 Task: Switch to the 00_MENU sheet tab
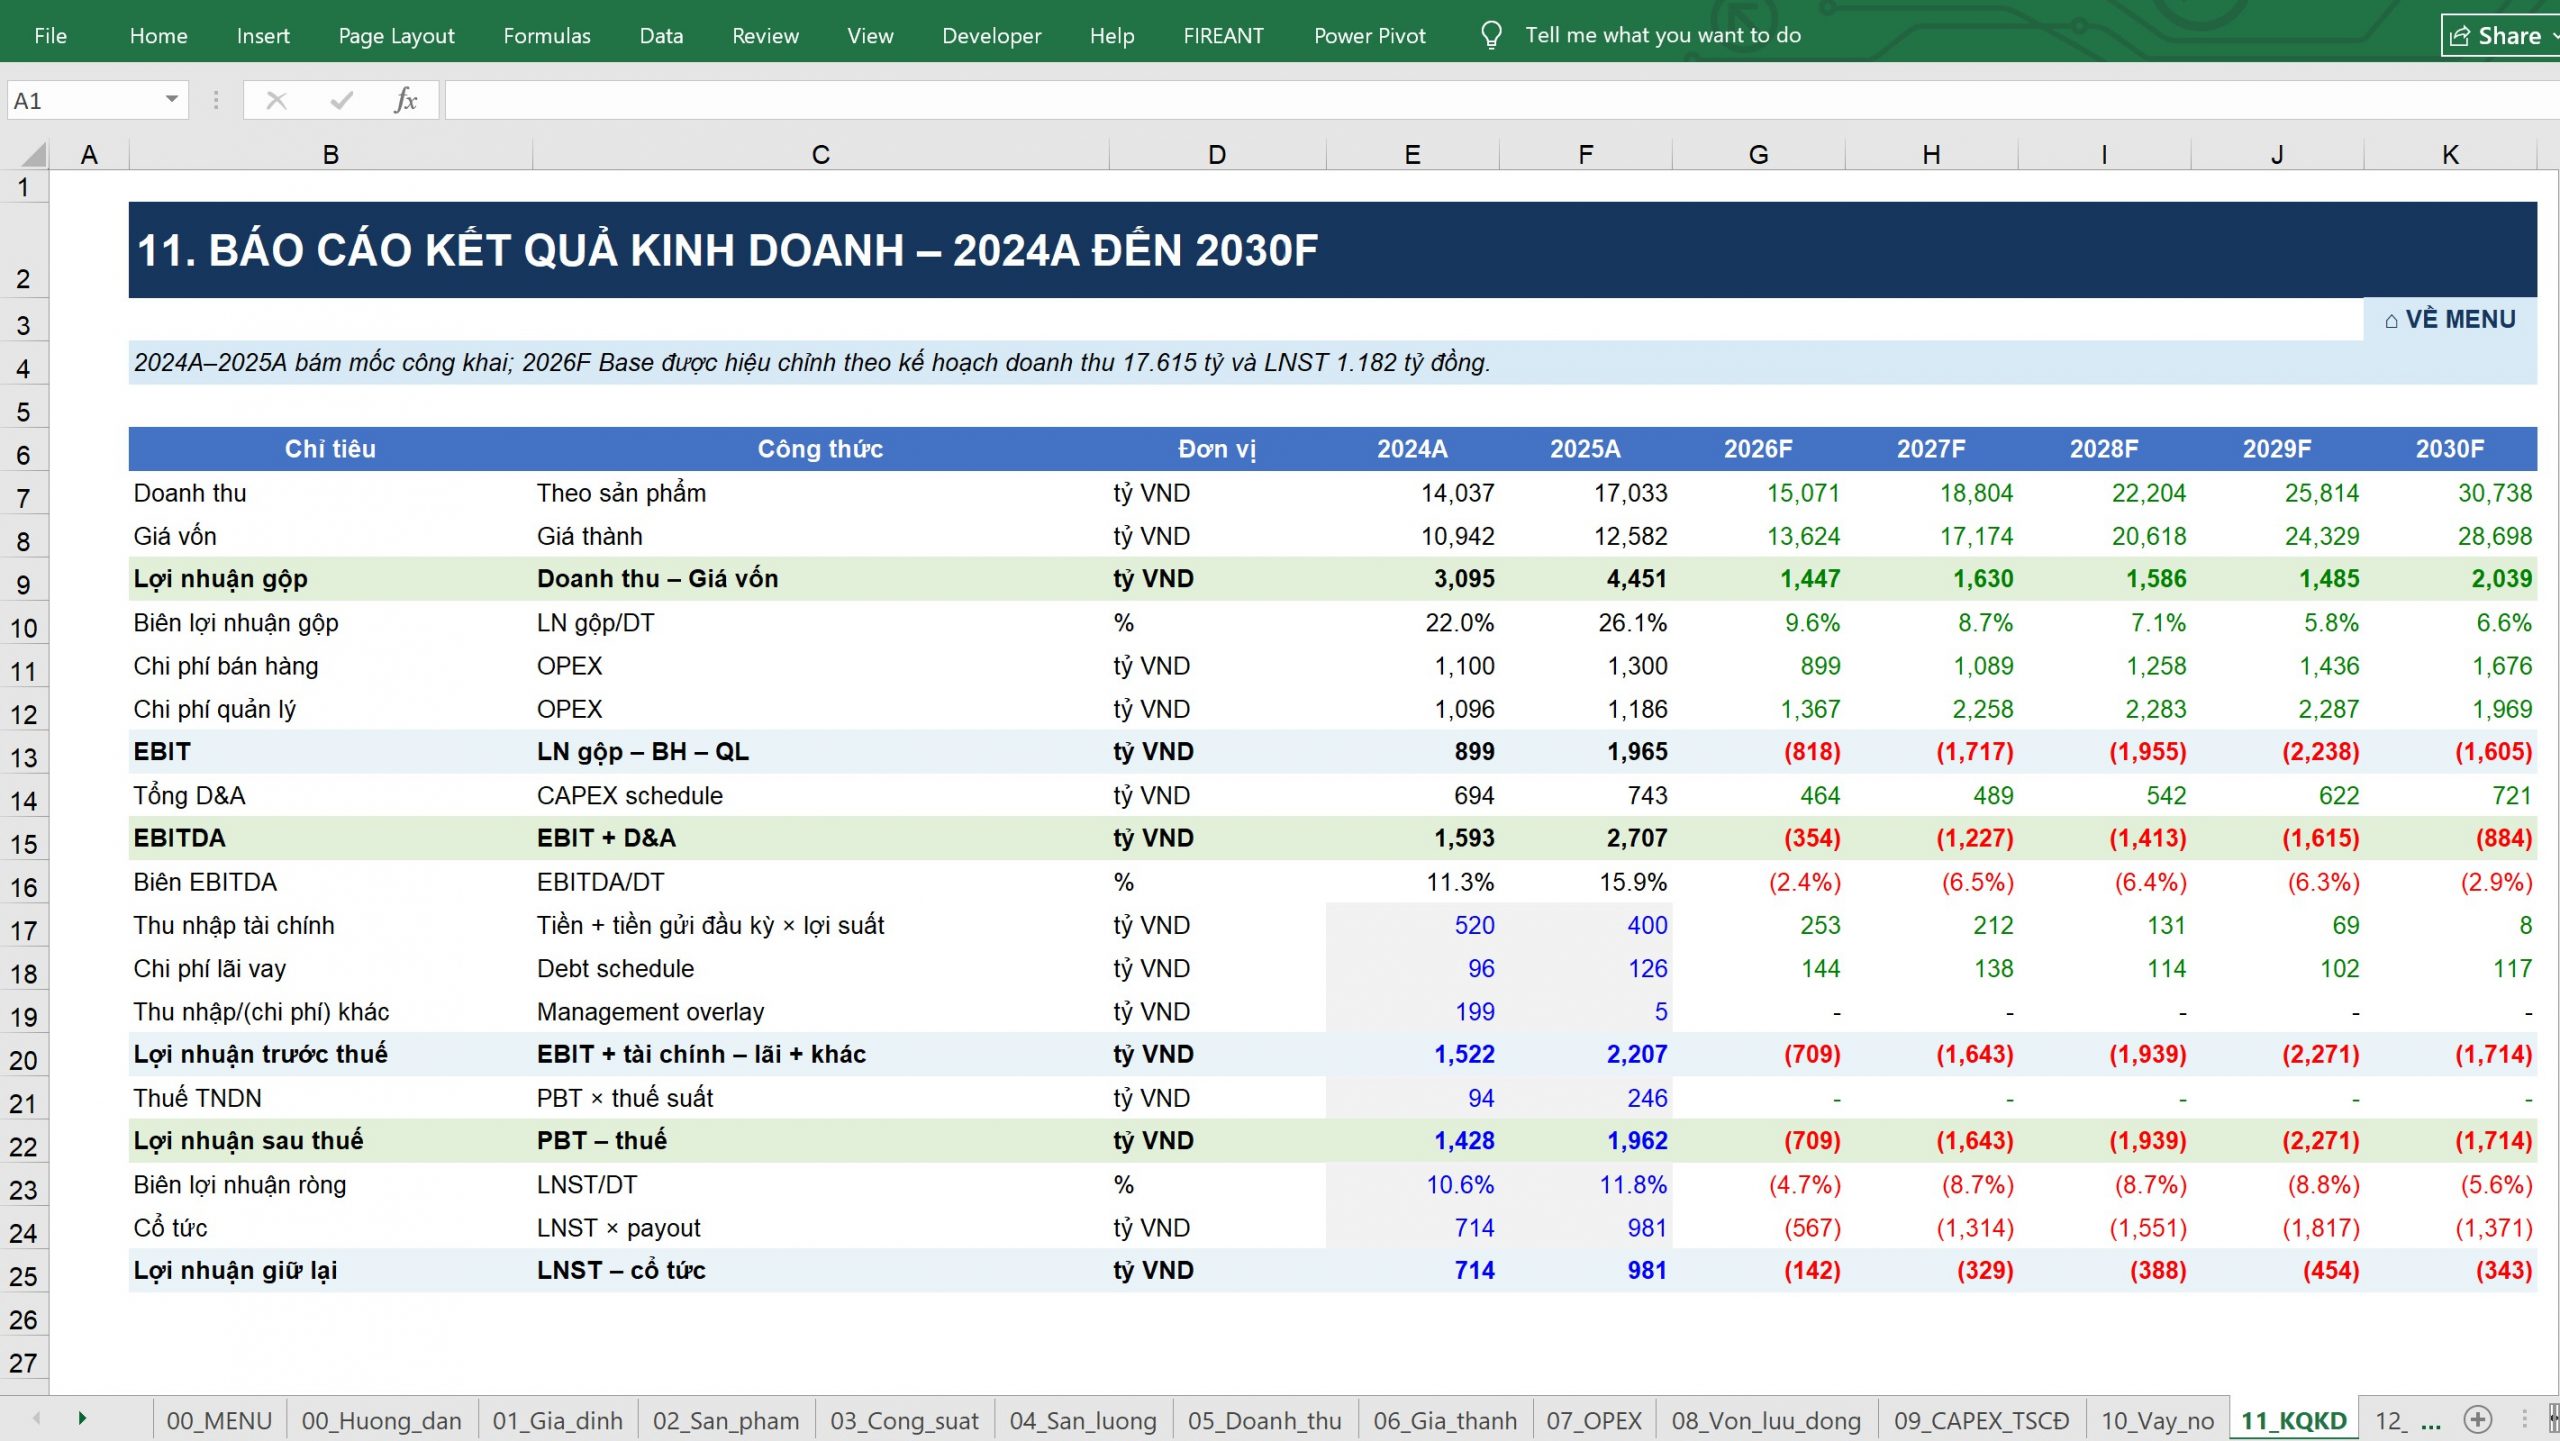(x=219, y=1420)
